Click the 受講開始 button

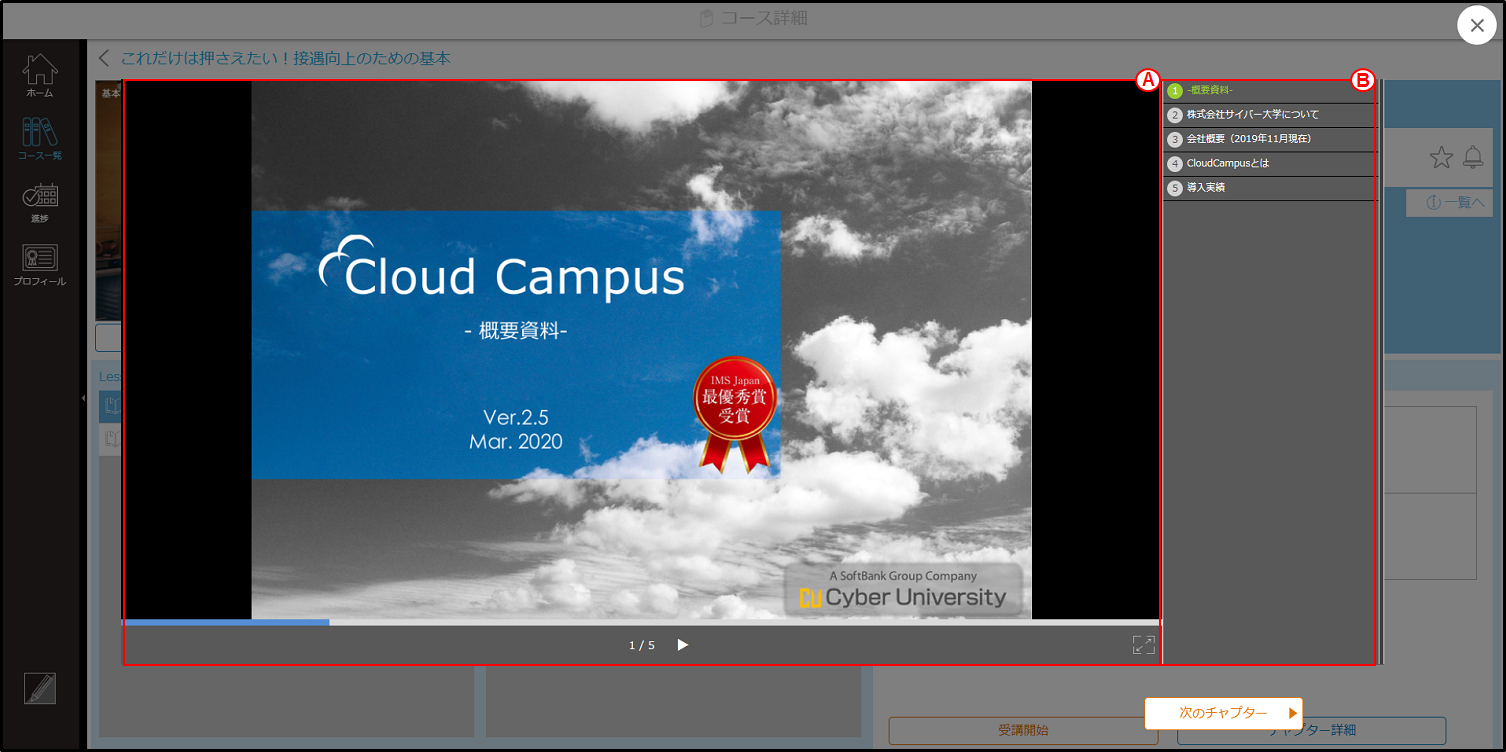1023,731
